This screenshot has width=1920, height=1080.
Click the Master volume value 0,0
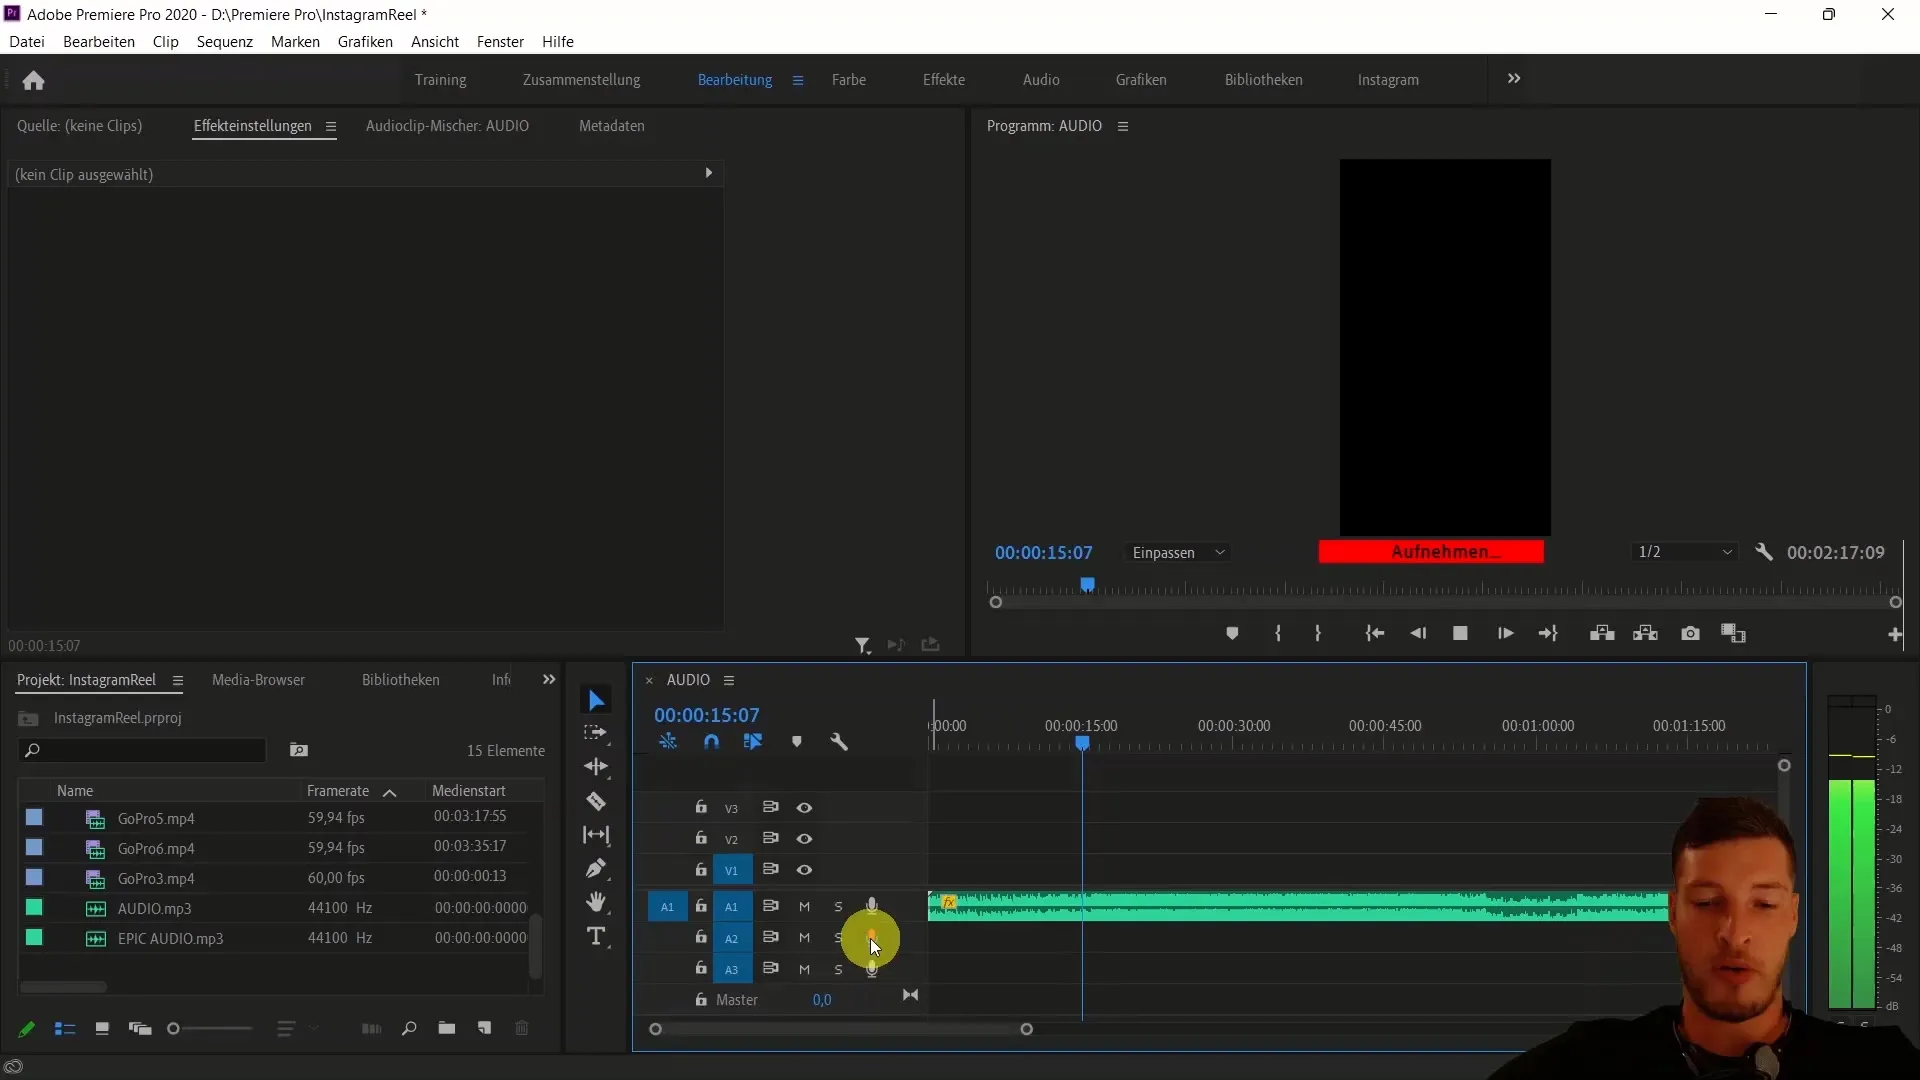822,1000
